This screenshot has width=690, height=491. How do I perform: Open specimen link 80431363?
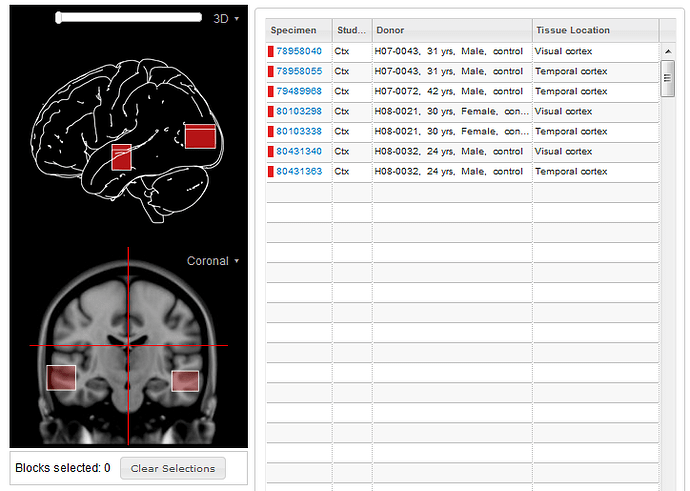pyautogui.click(x=299, y=171)
